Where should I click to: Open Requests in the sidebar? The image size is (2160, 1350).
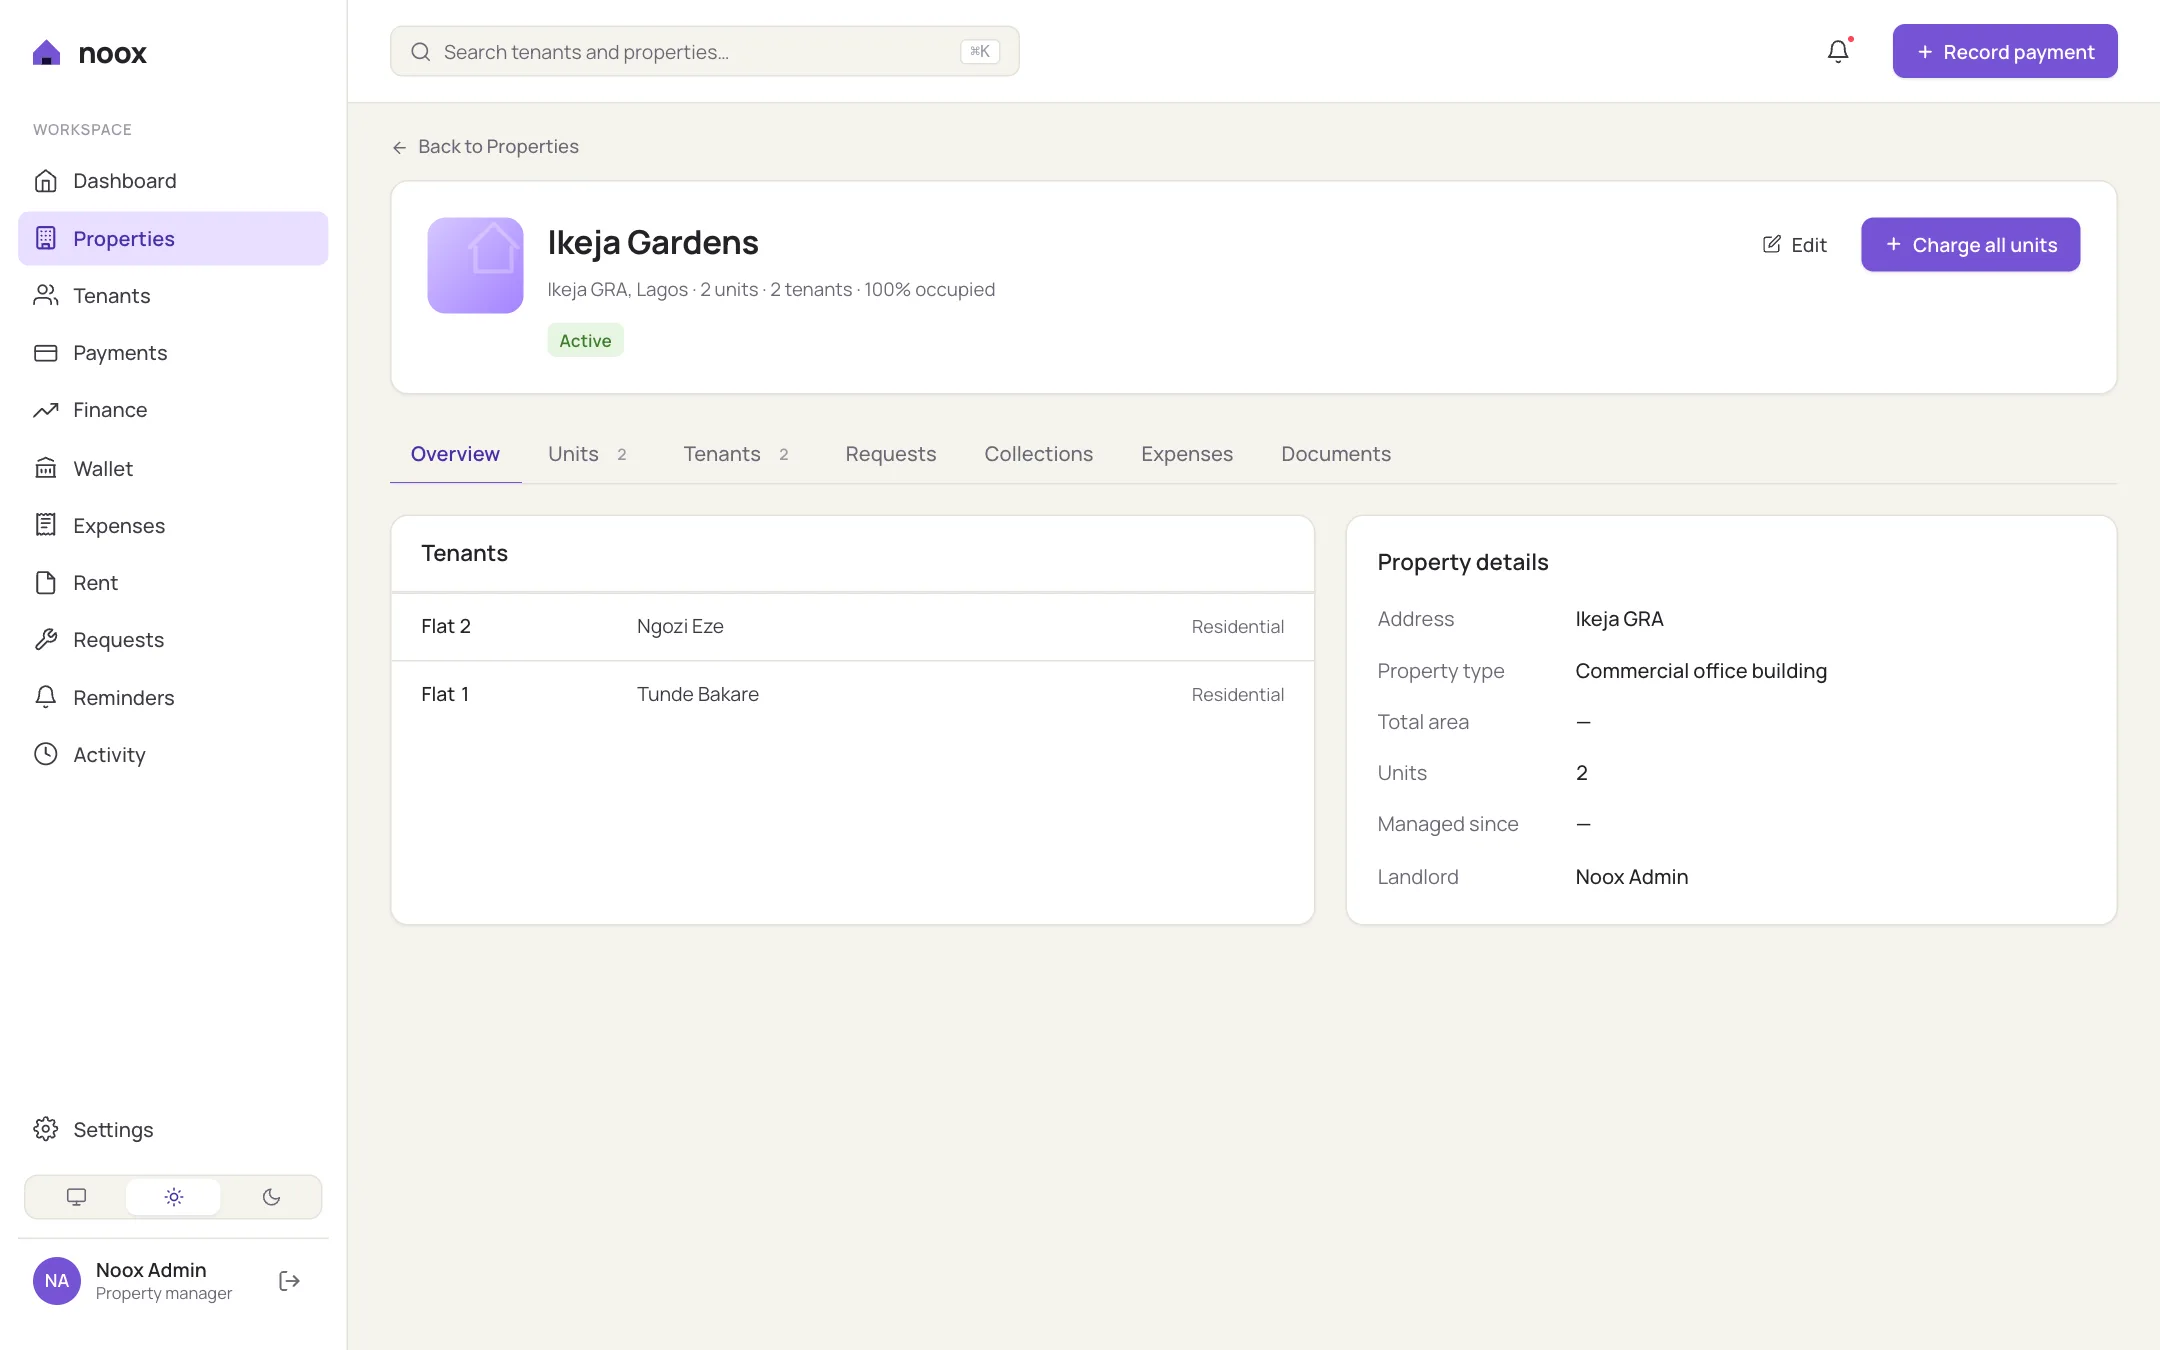click(173, 640)
